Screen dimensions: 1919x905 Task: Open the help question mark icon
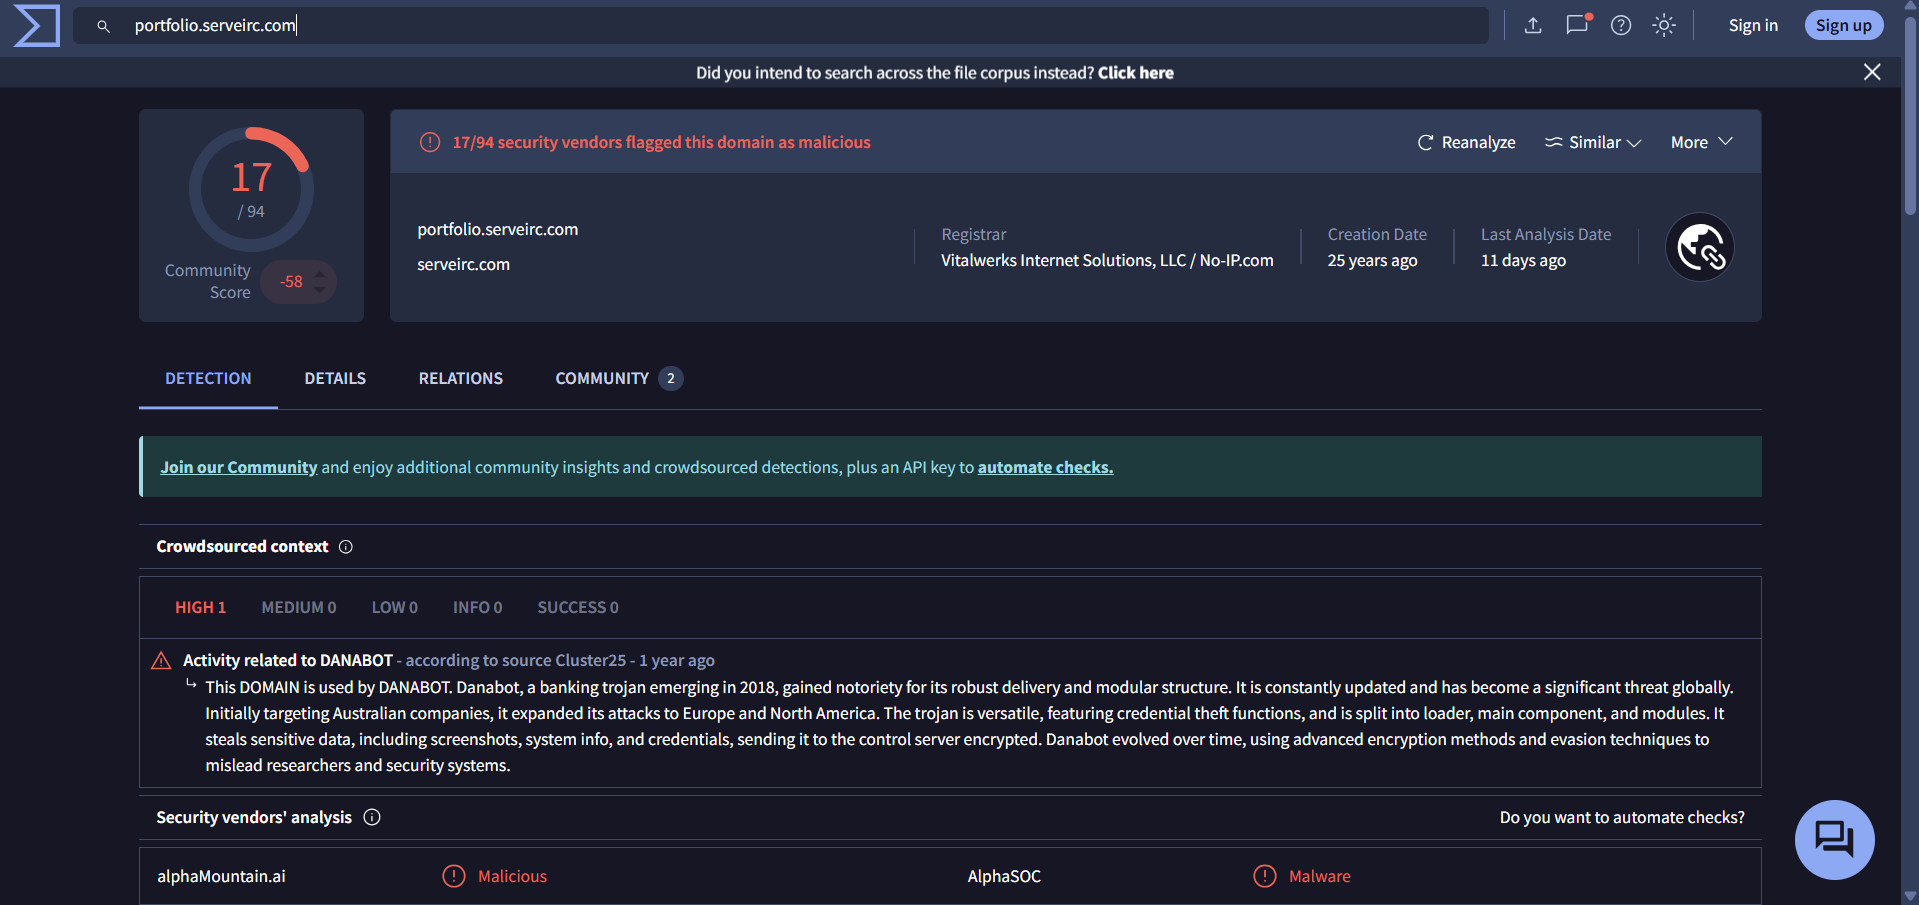tap(1620, 26)
